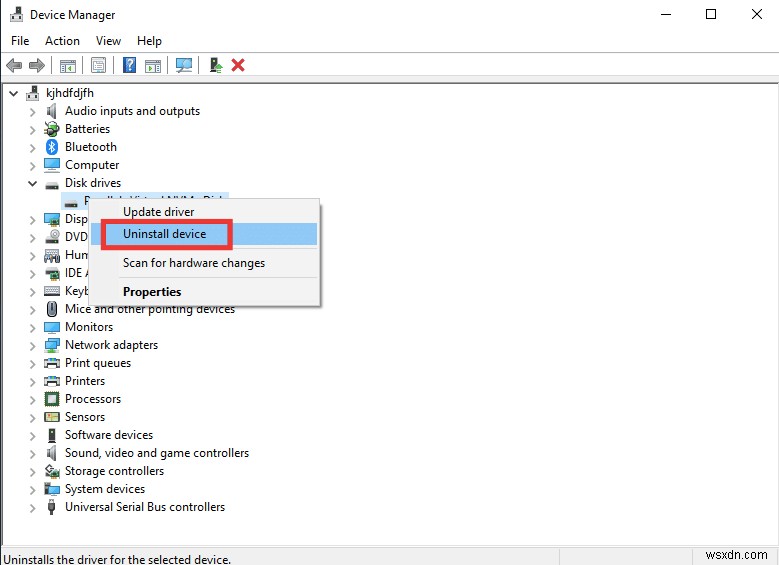The width and height of the screenshot is (779, 565).
Task: Click the Print queues category icon
Action: click(52, 363)
